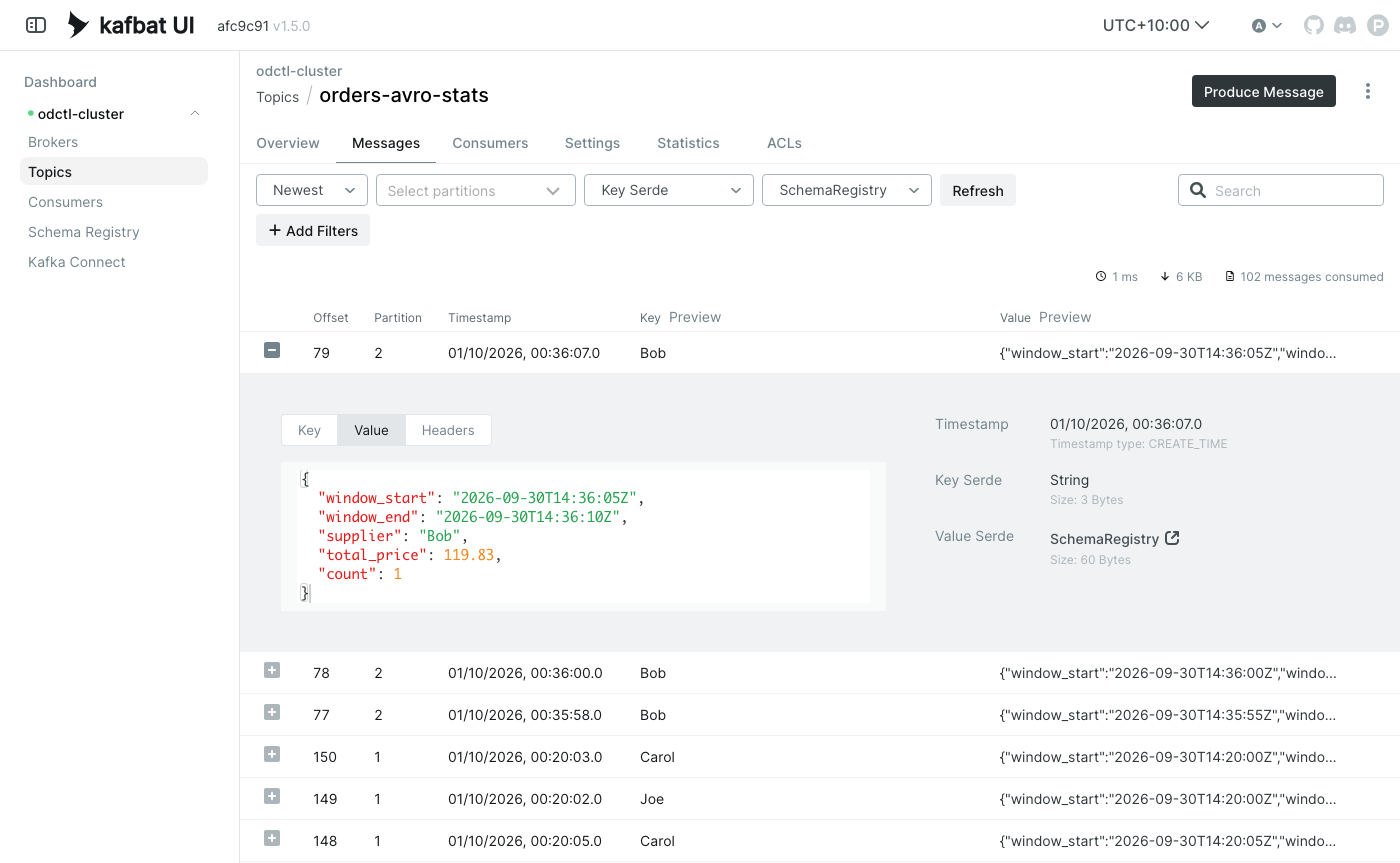Screen dimensions: 1400x863
Task: Expand message row at offset 78
Action: click(272, 670)
